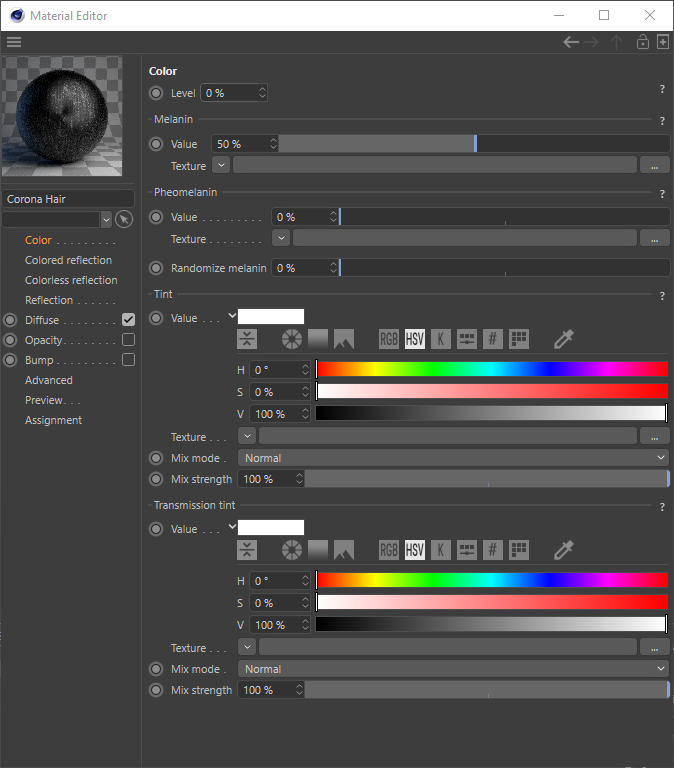Click the Tint hue rainbow slider

pos(492,369)
